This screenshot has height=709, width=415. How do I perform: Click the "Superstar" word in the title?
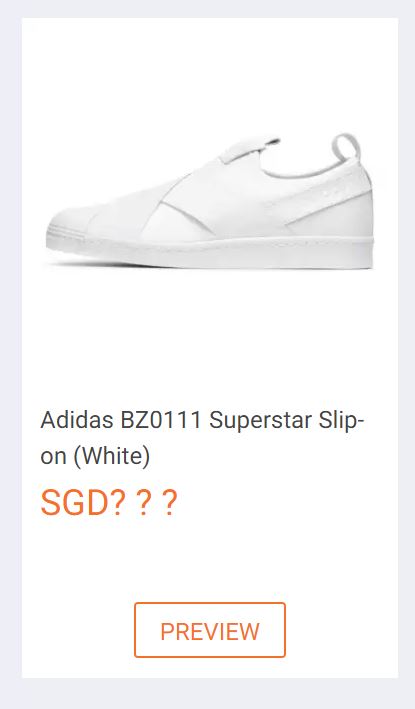(260, 421)
